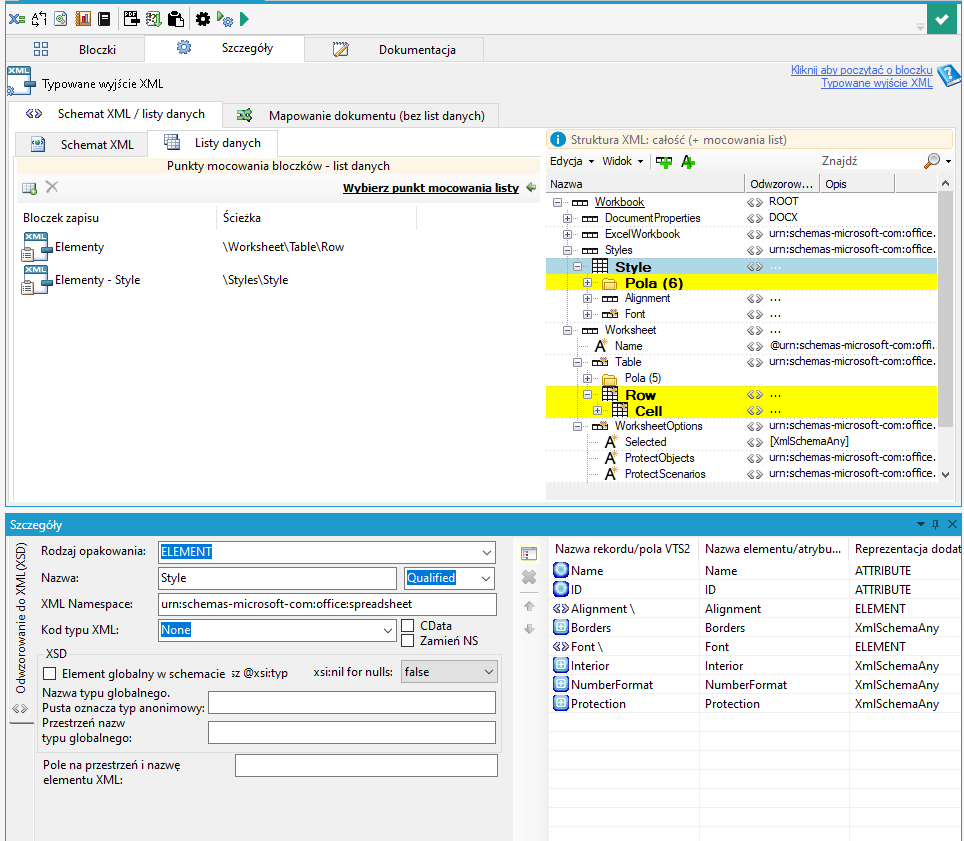This screenshot has height=841, width=964.
Task: Open Mapowanie dokumentu tab
Action: [360, 116]
